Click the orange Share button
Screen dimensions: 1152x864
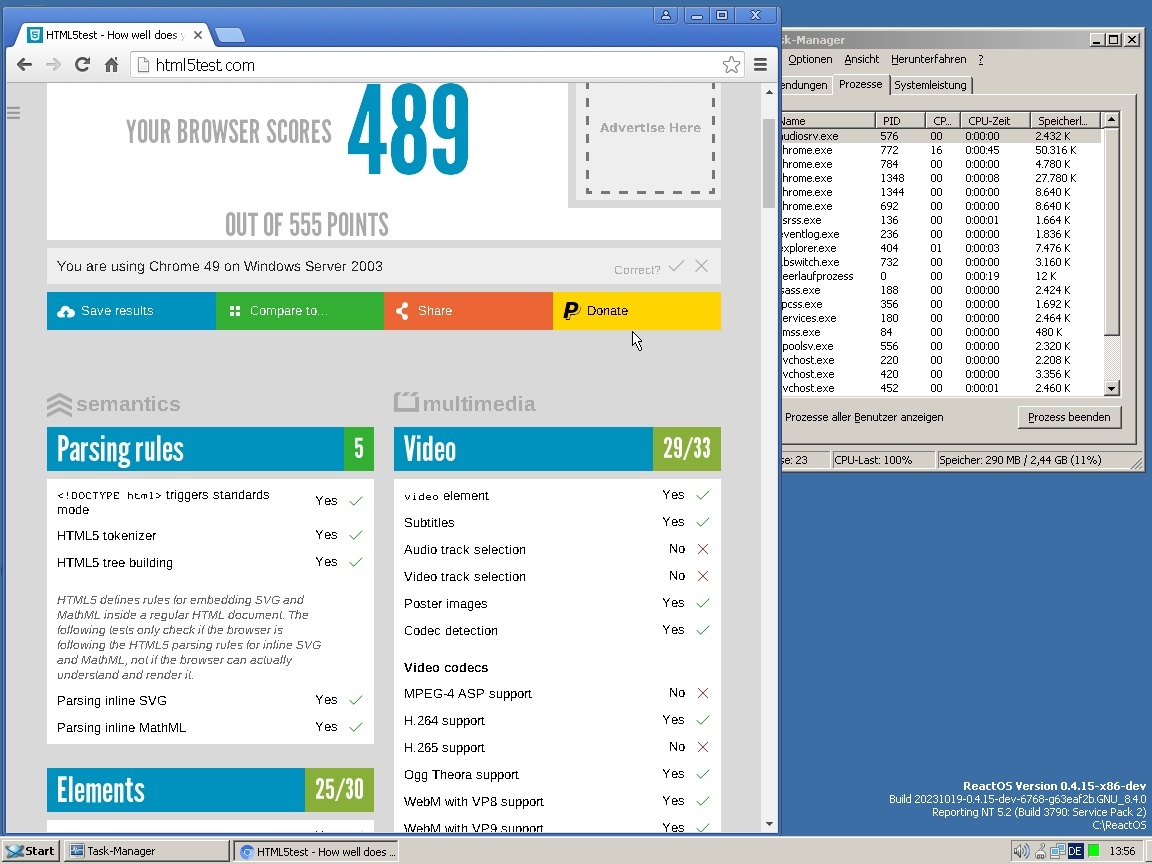468,311
